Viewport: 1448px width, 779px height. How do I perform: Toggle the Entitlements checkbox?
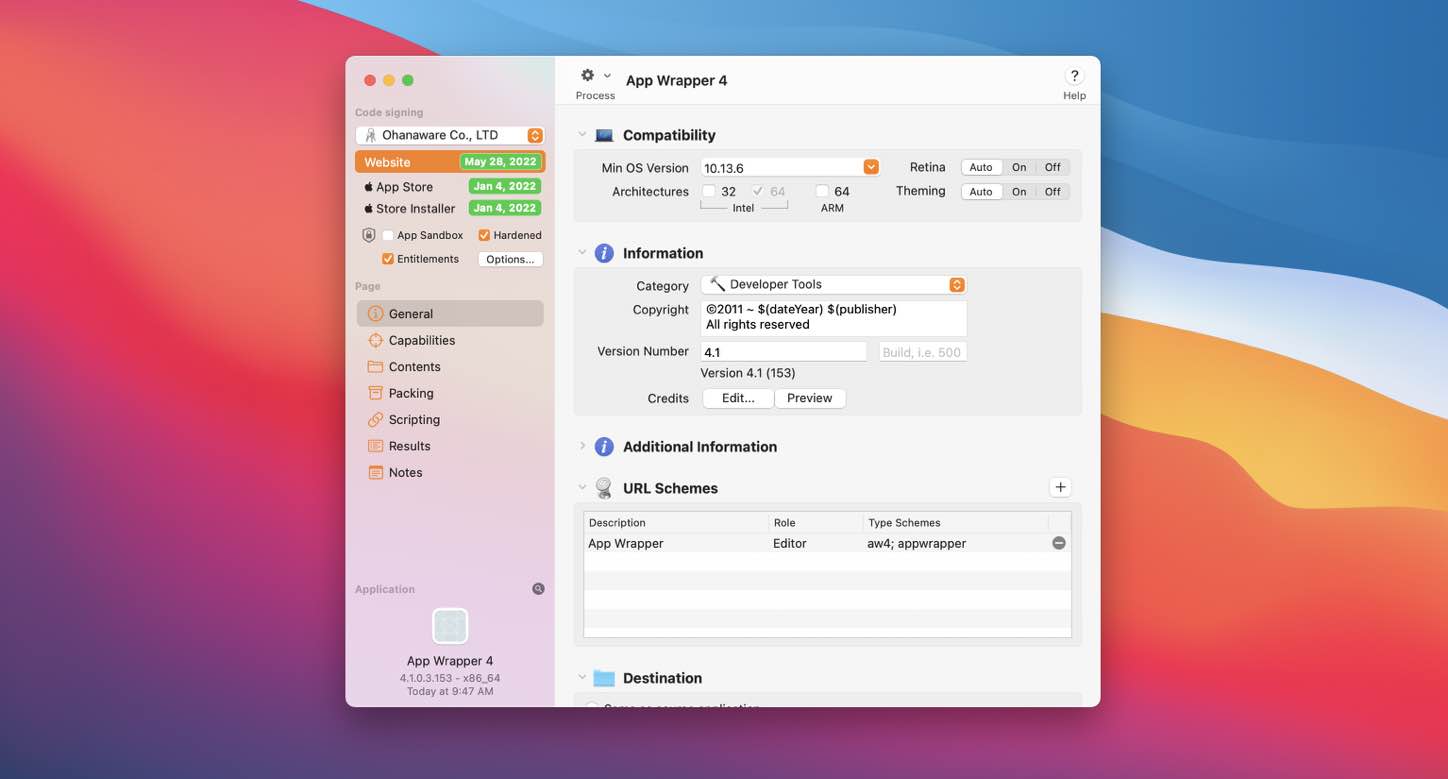[x=388, y=259]
